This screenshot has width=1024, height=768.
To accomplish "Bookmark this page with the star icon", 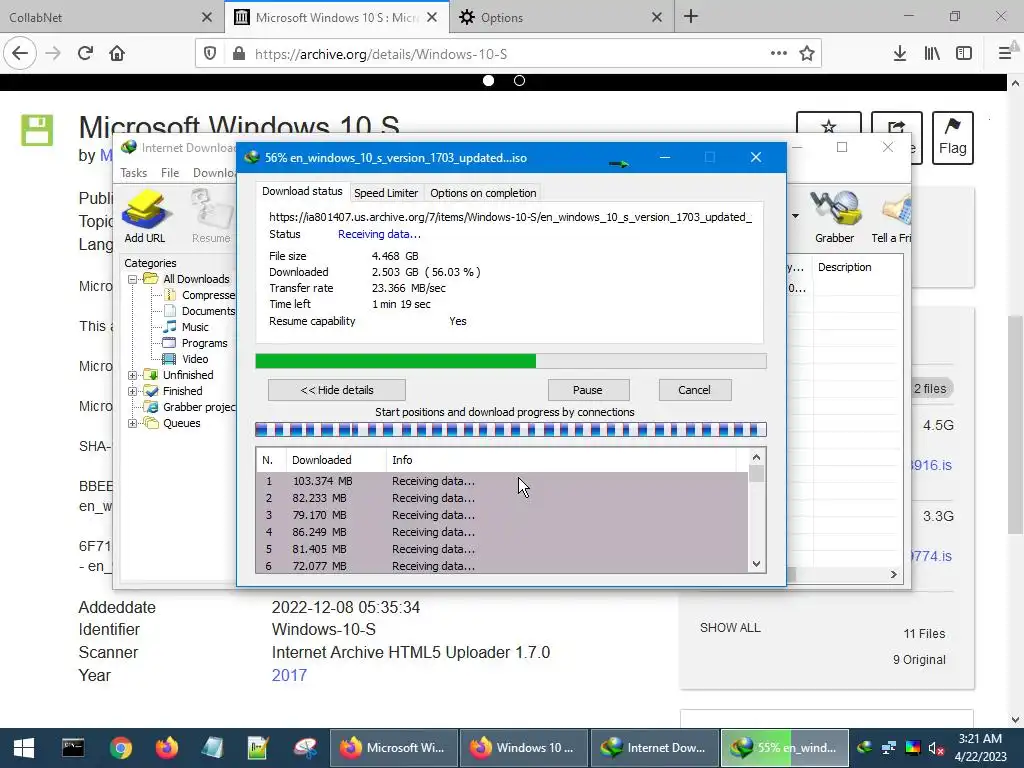I will click(x=807, y=53).
